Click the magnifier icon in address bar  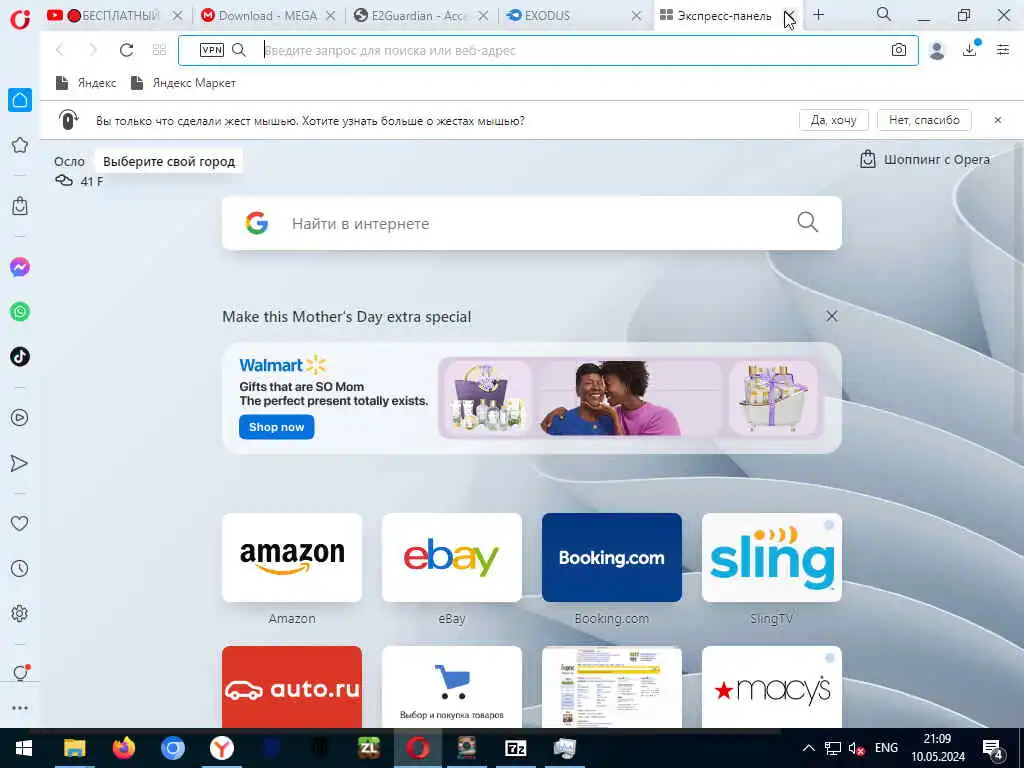click(x=239, y=50)
